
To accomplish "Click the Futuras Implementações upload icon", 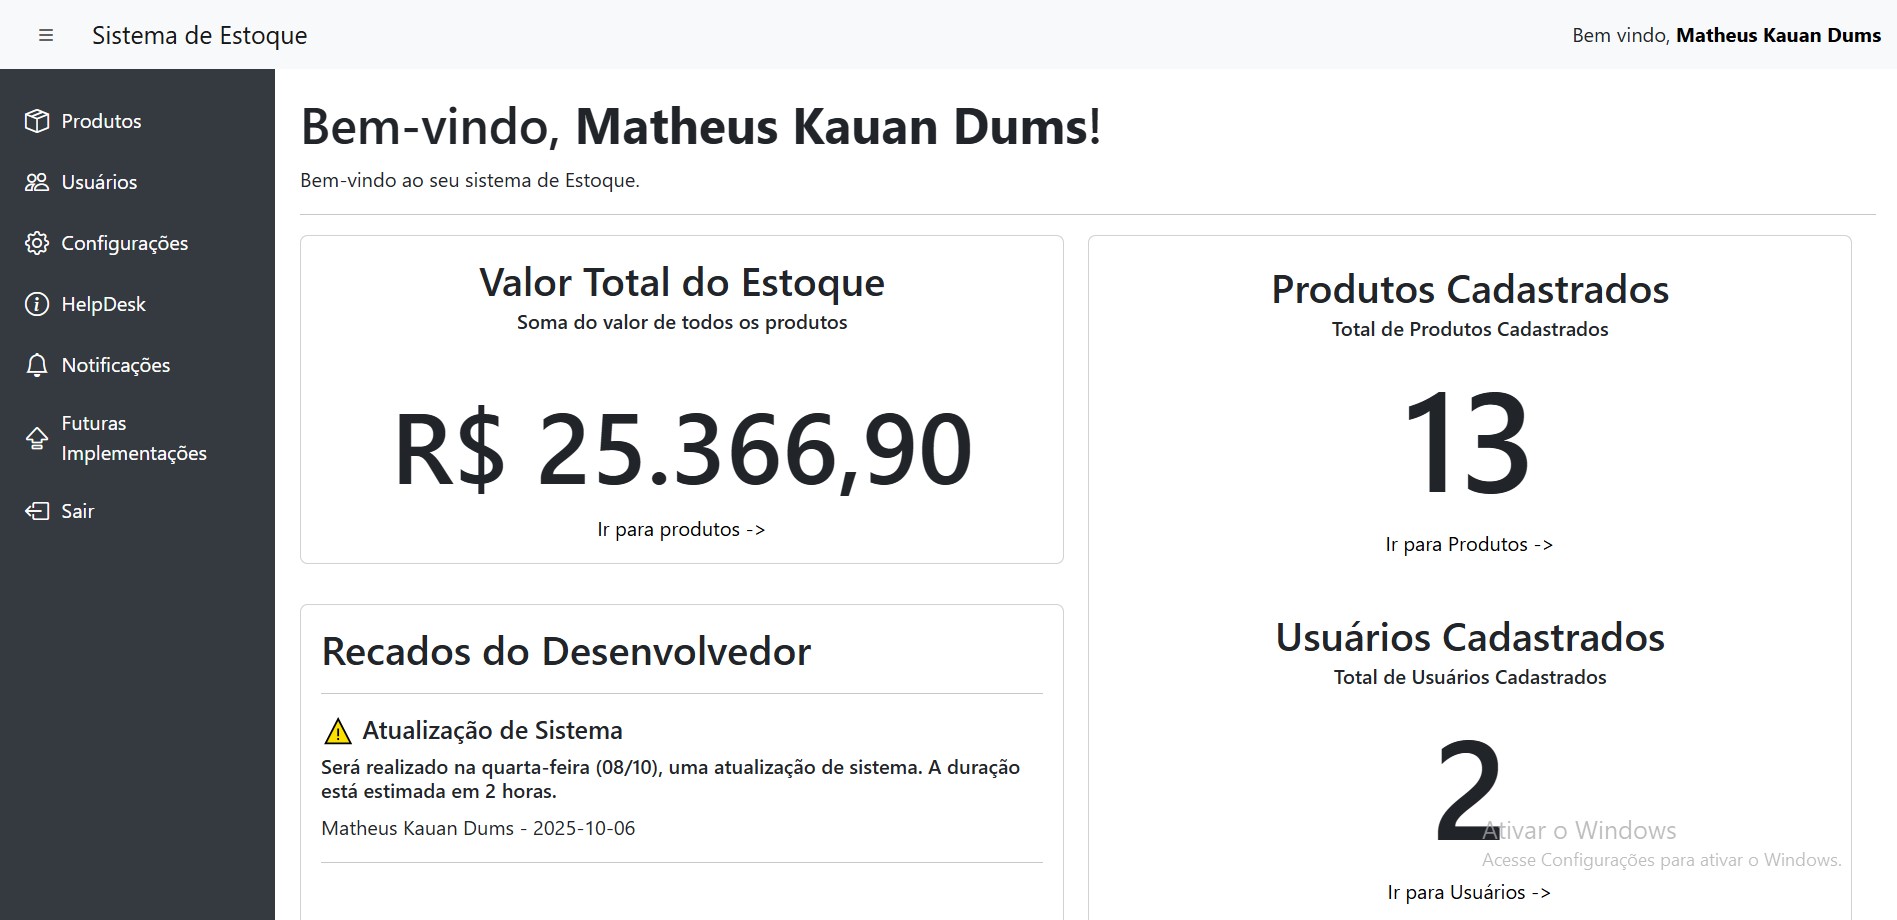I will coord(37,438).
